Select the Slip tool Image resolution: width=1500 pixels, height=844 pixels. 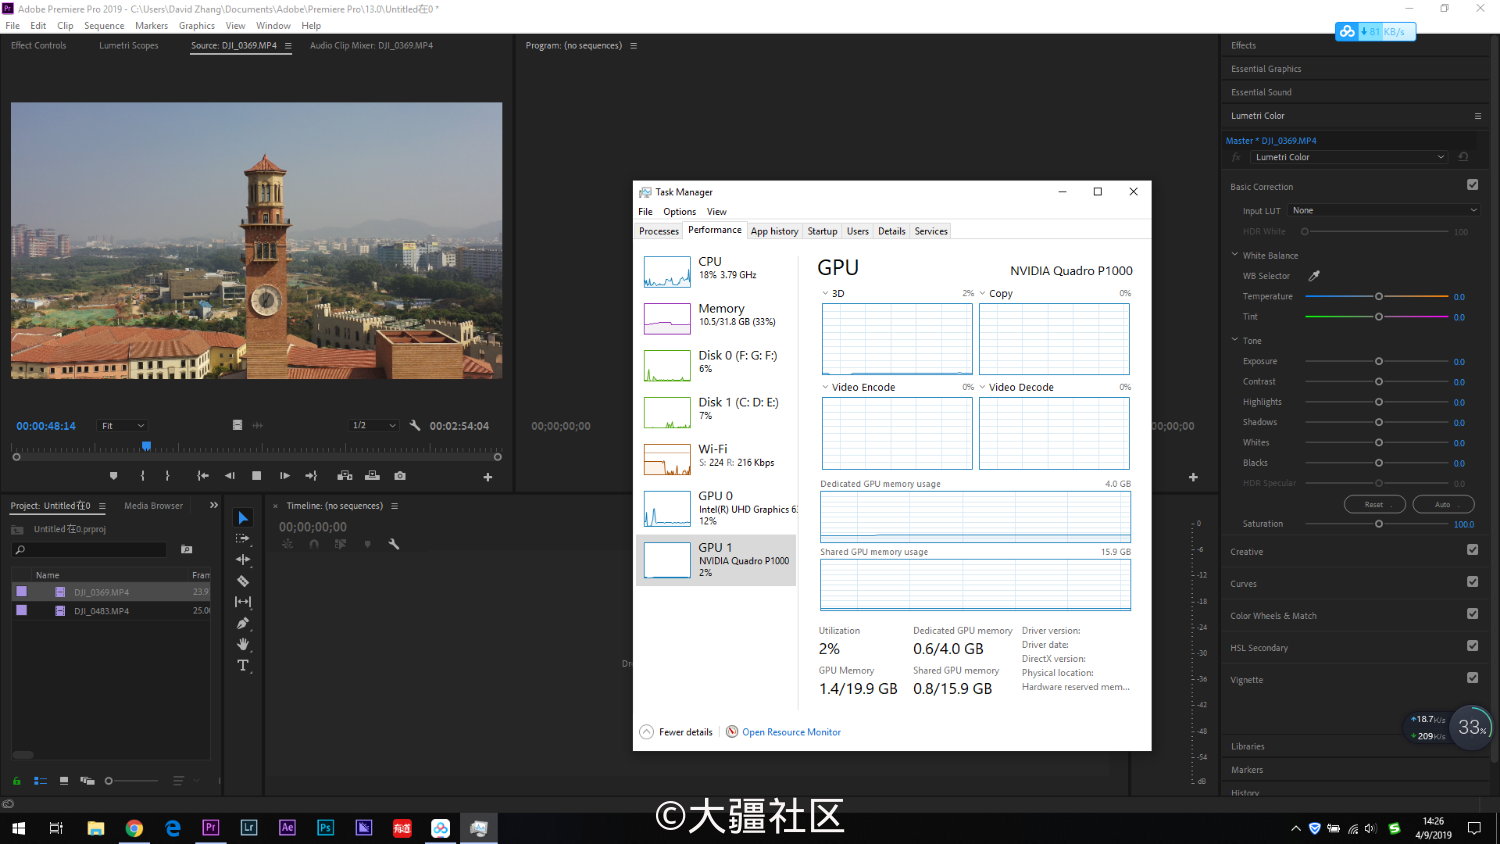click(x=243, y=602)
